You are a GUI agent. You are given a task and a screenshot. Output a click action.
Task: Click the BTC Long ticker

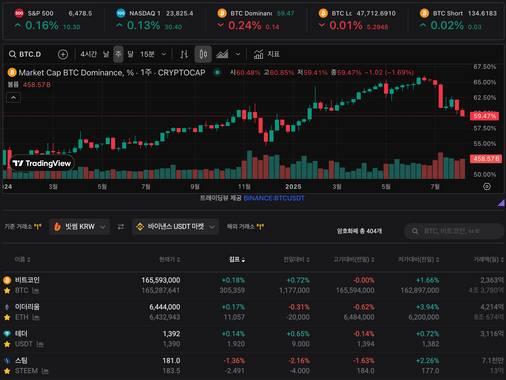coord(357,20)
